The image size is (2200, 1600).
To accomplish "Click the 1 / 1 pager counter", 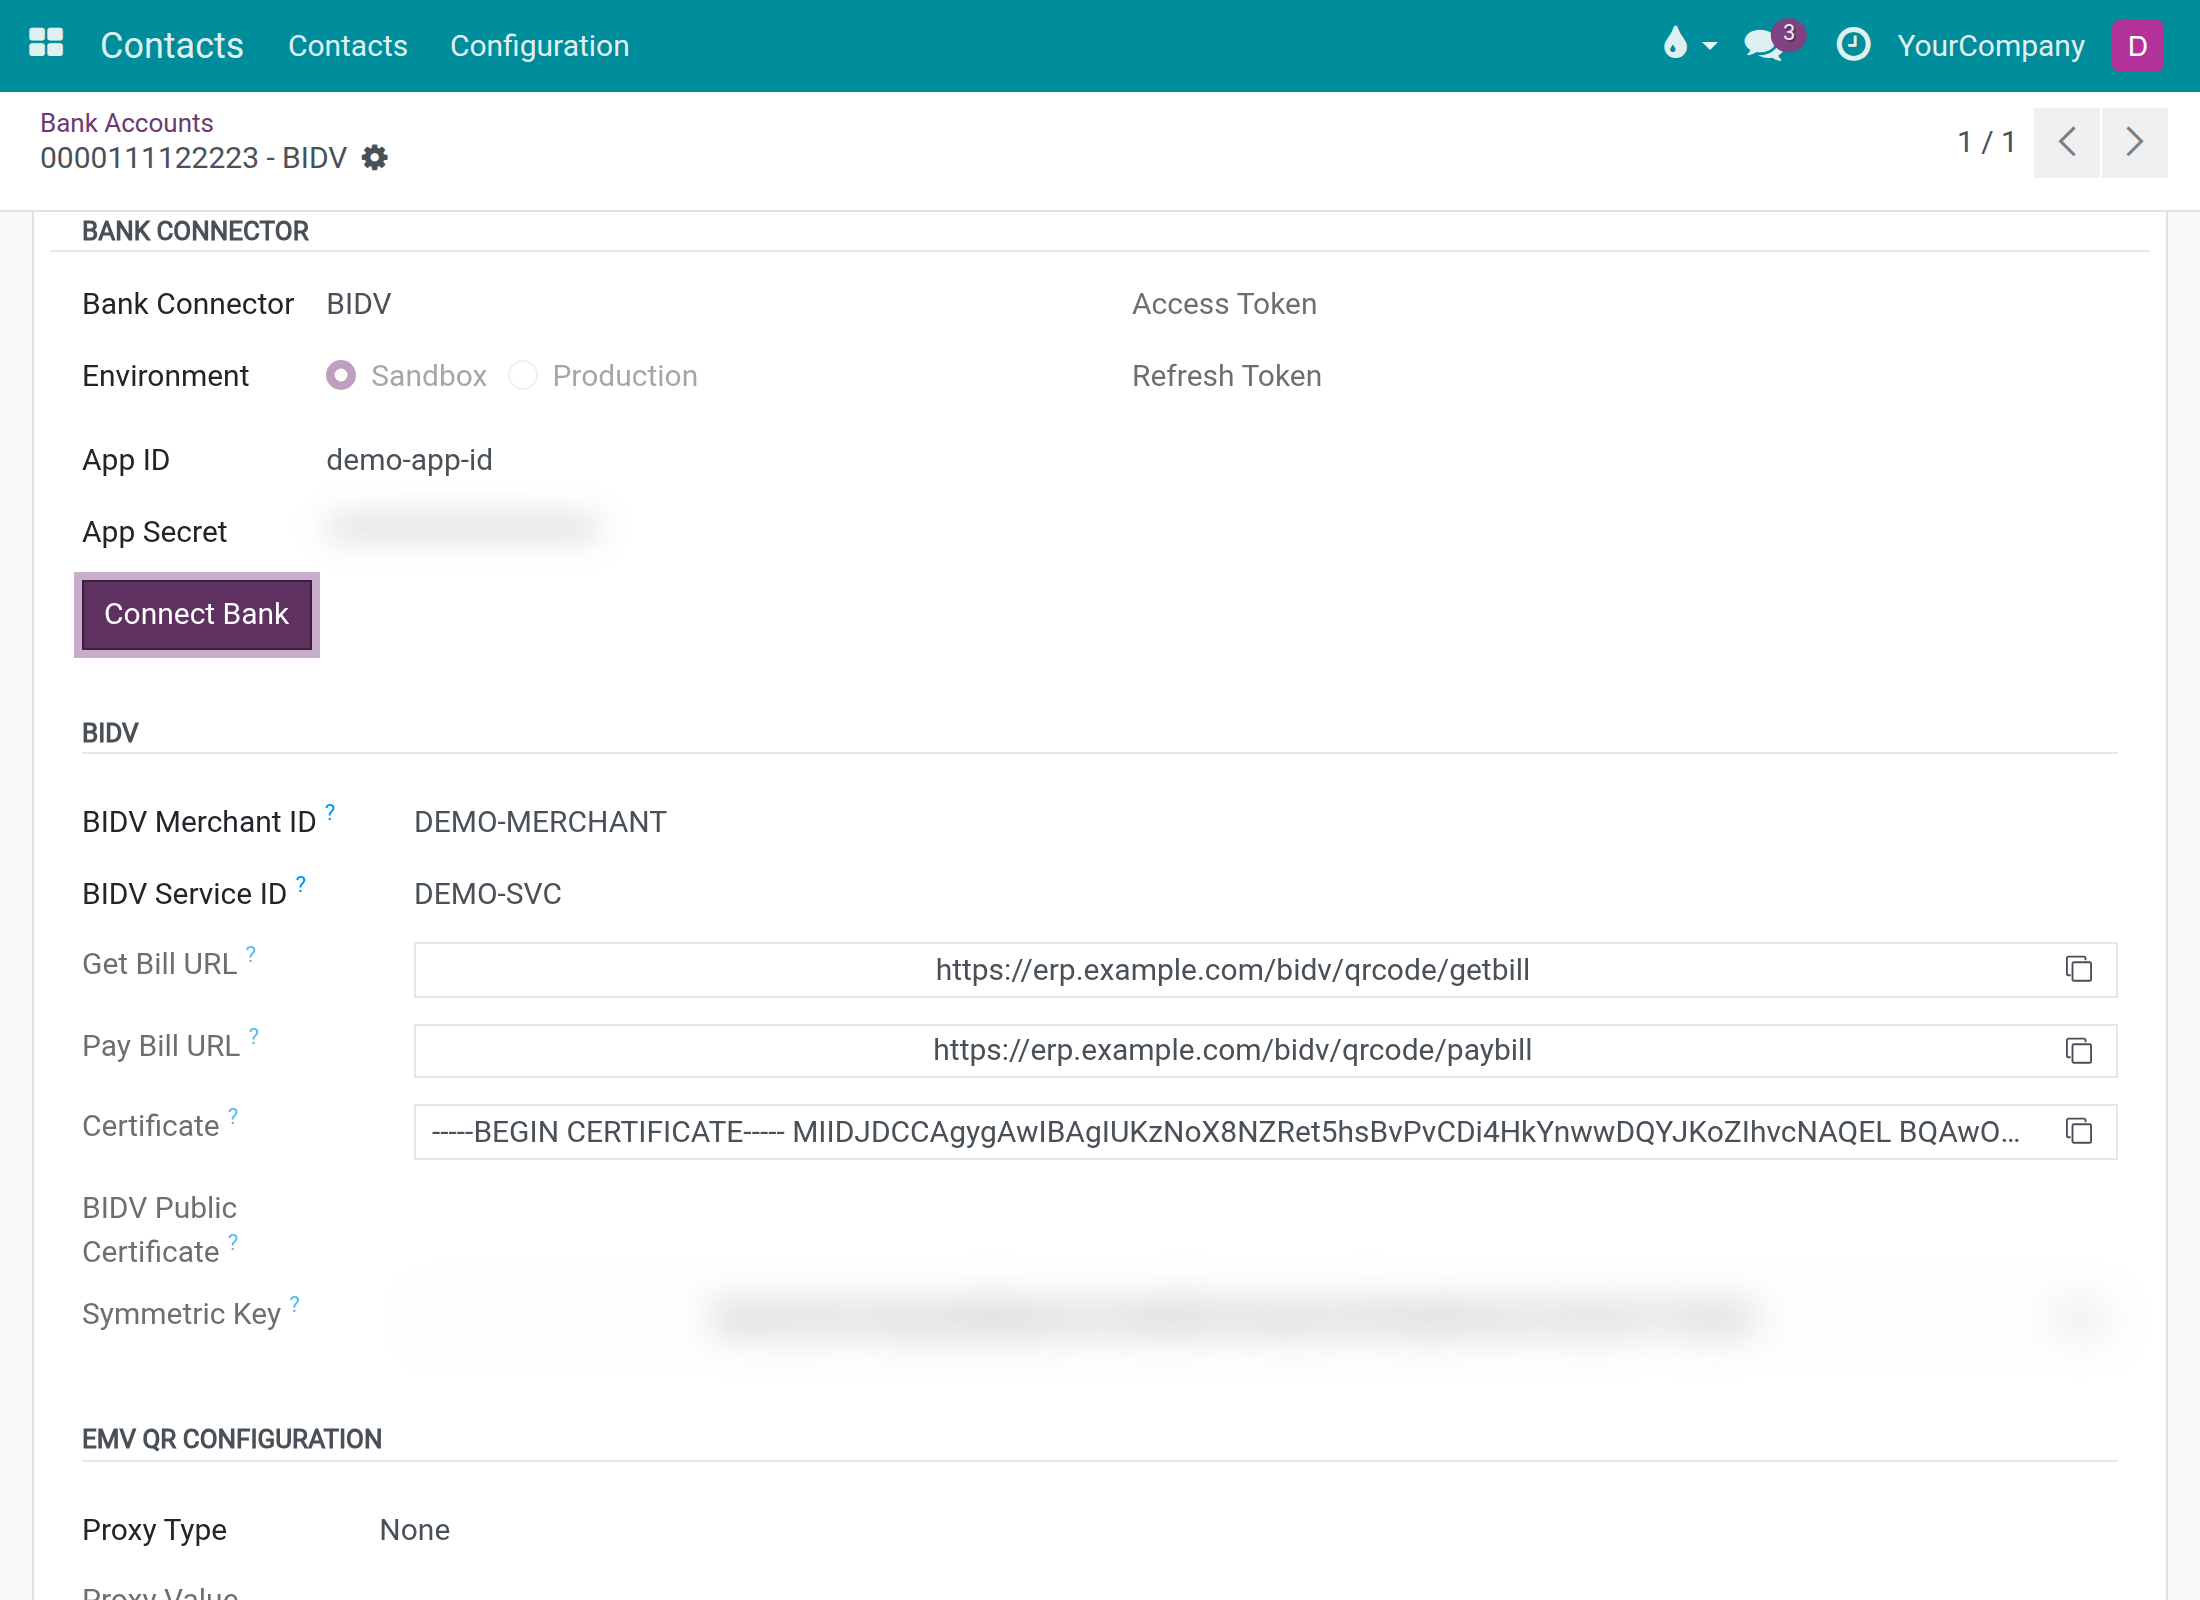I will tap(1986, 142).
